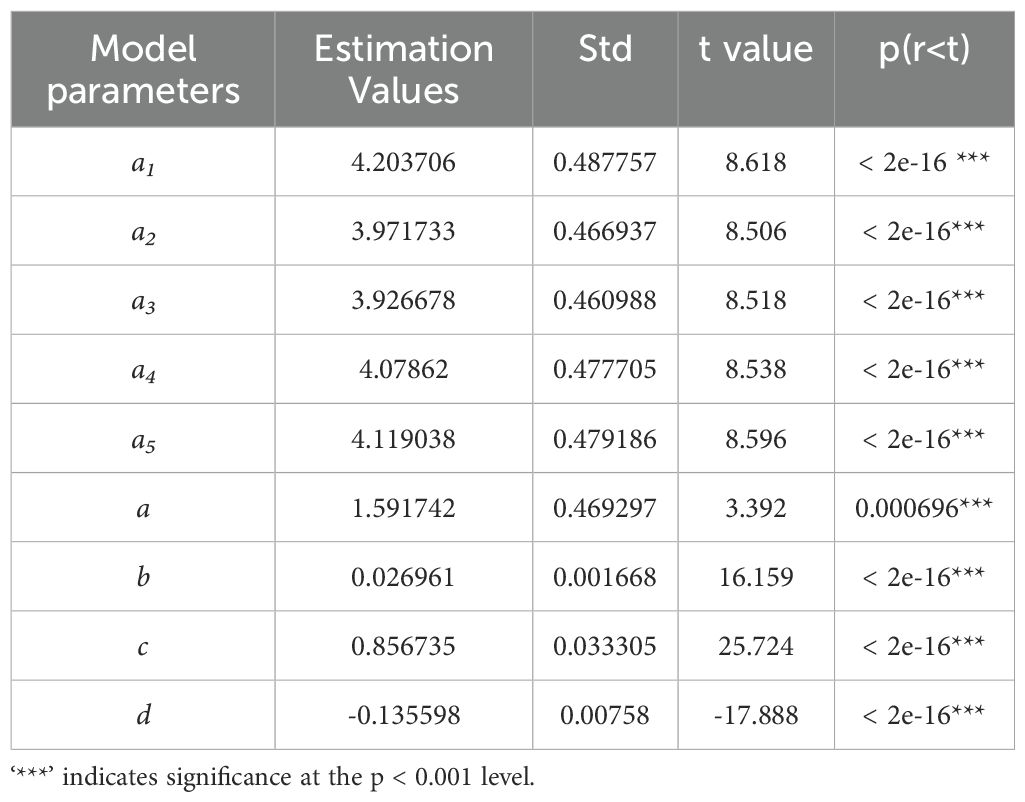Click the t value 16.159

[x=756, y=577]
